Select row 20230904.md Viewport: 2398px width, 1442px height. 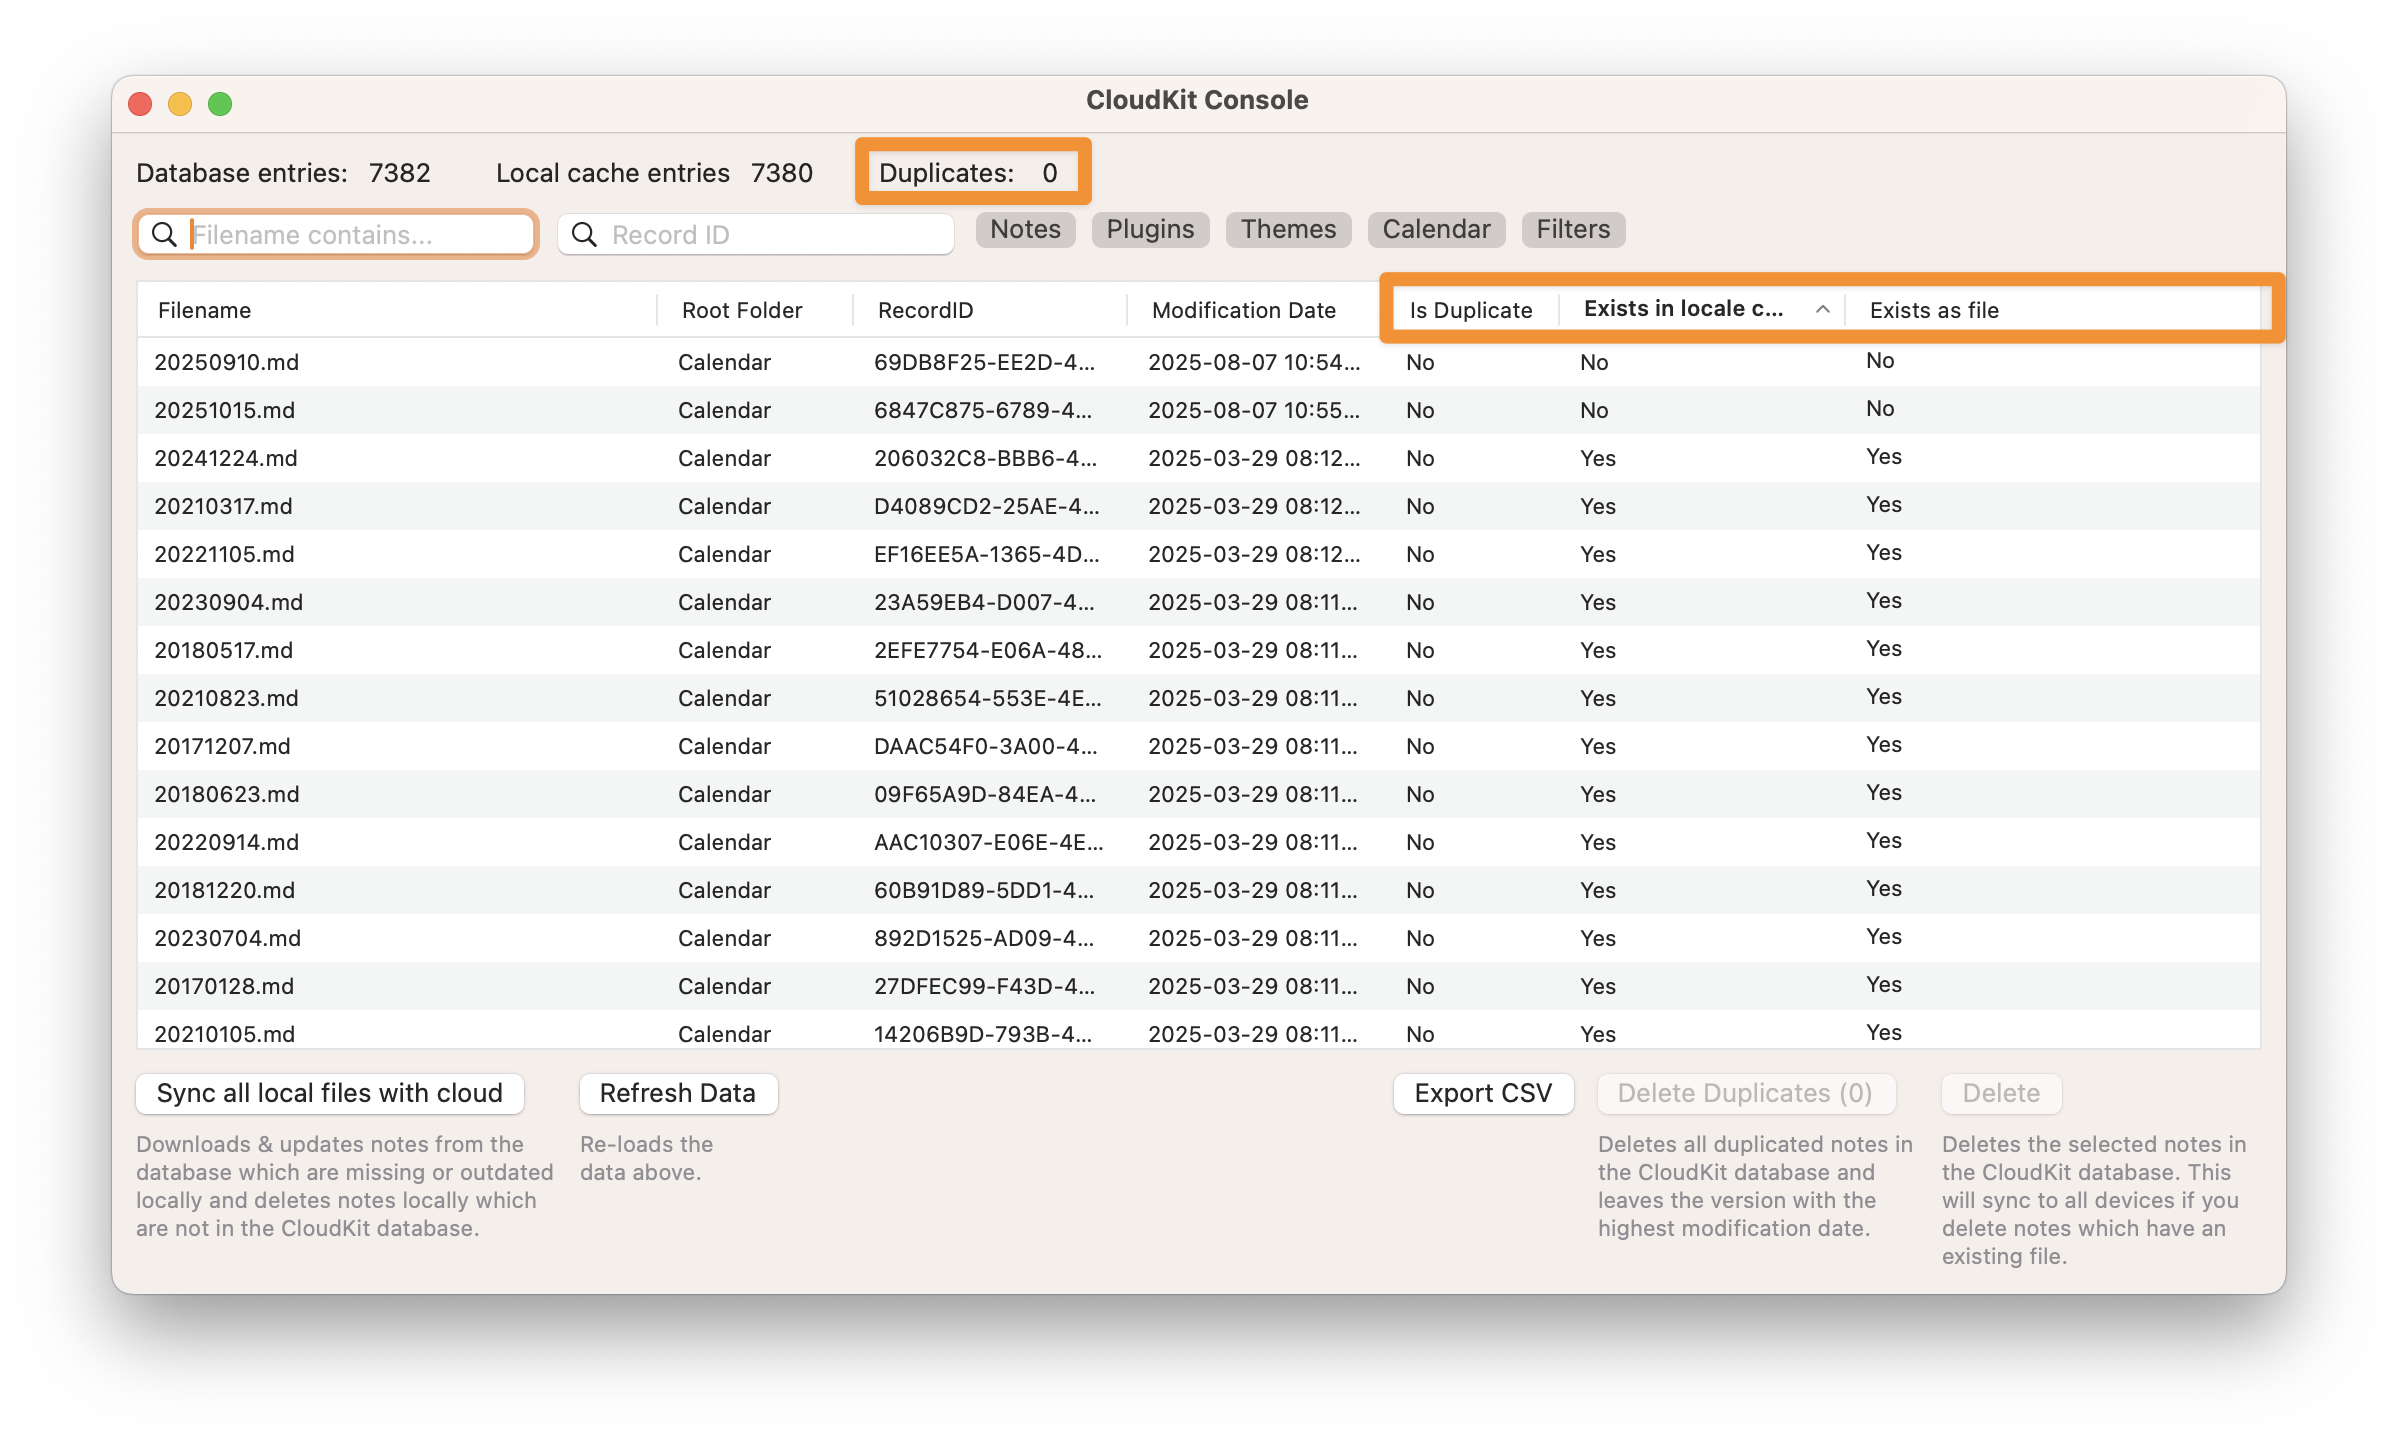coord(1198,602)
